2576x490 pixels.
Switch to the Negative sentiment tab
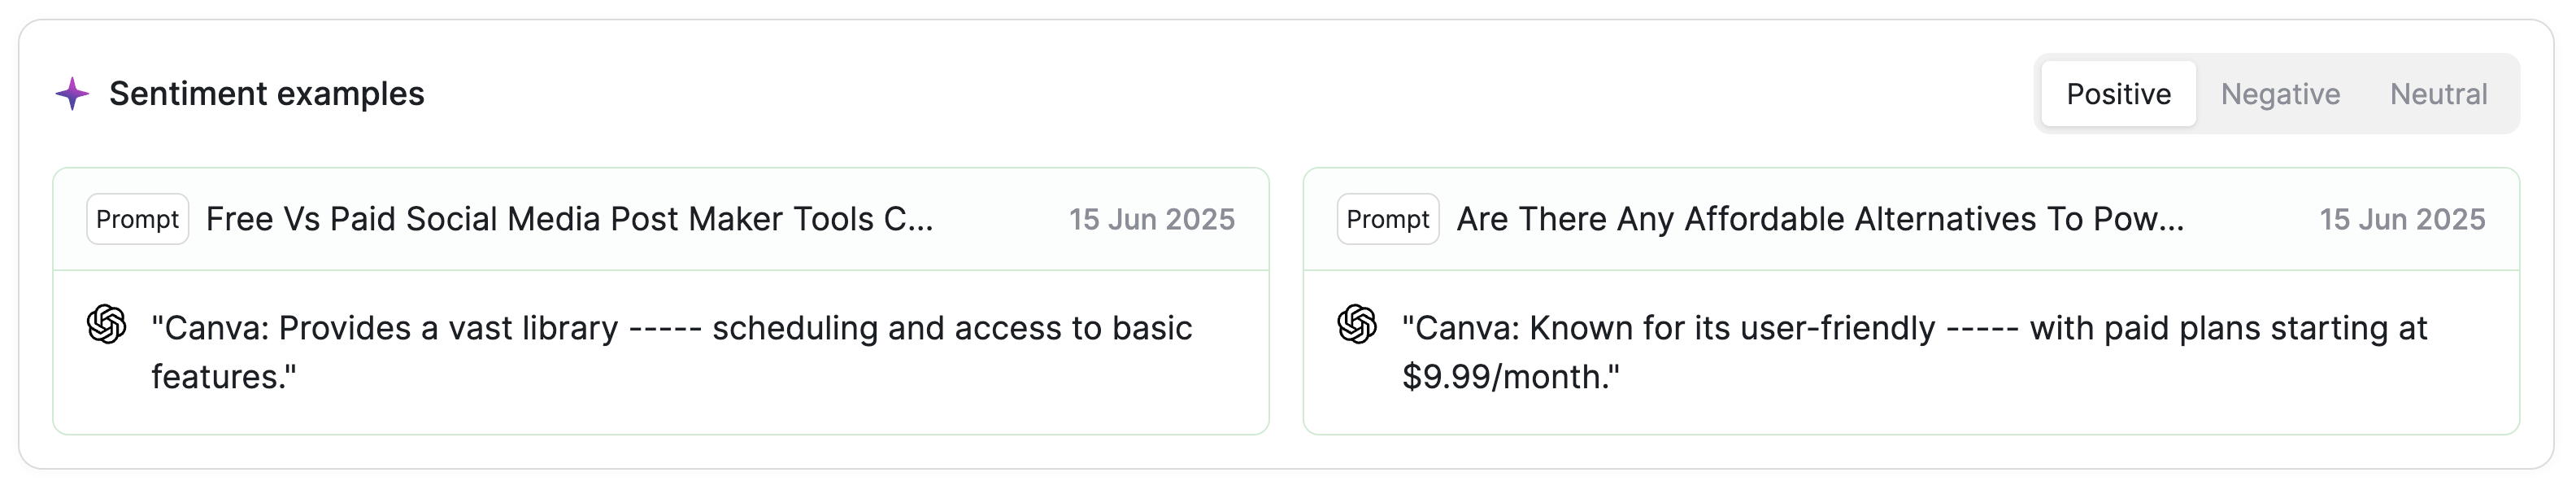[x=2280, y=94]
